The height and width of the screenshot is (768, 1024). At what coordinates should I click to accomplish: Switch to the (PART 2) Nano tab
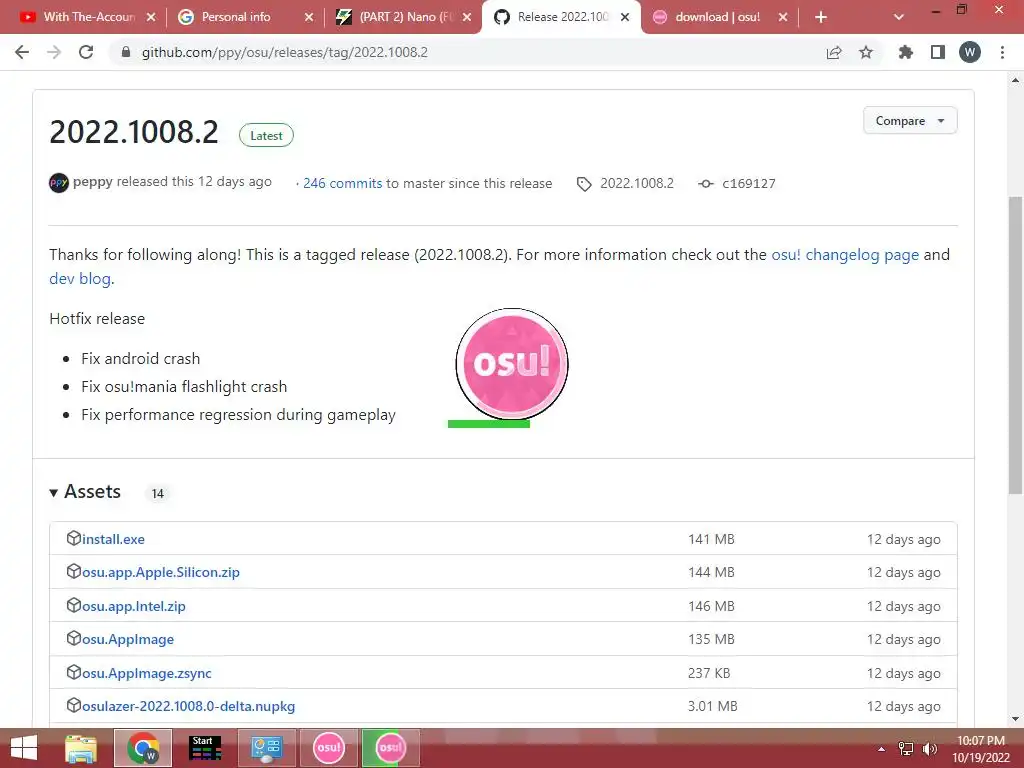coord(406,17)
